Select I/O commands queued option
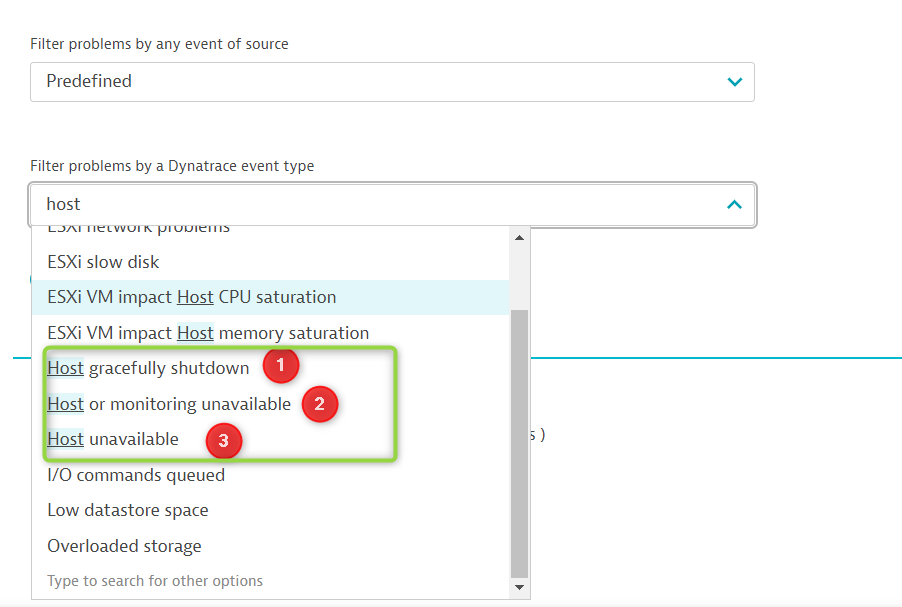 (136, 475)
